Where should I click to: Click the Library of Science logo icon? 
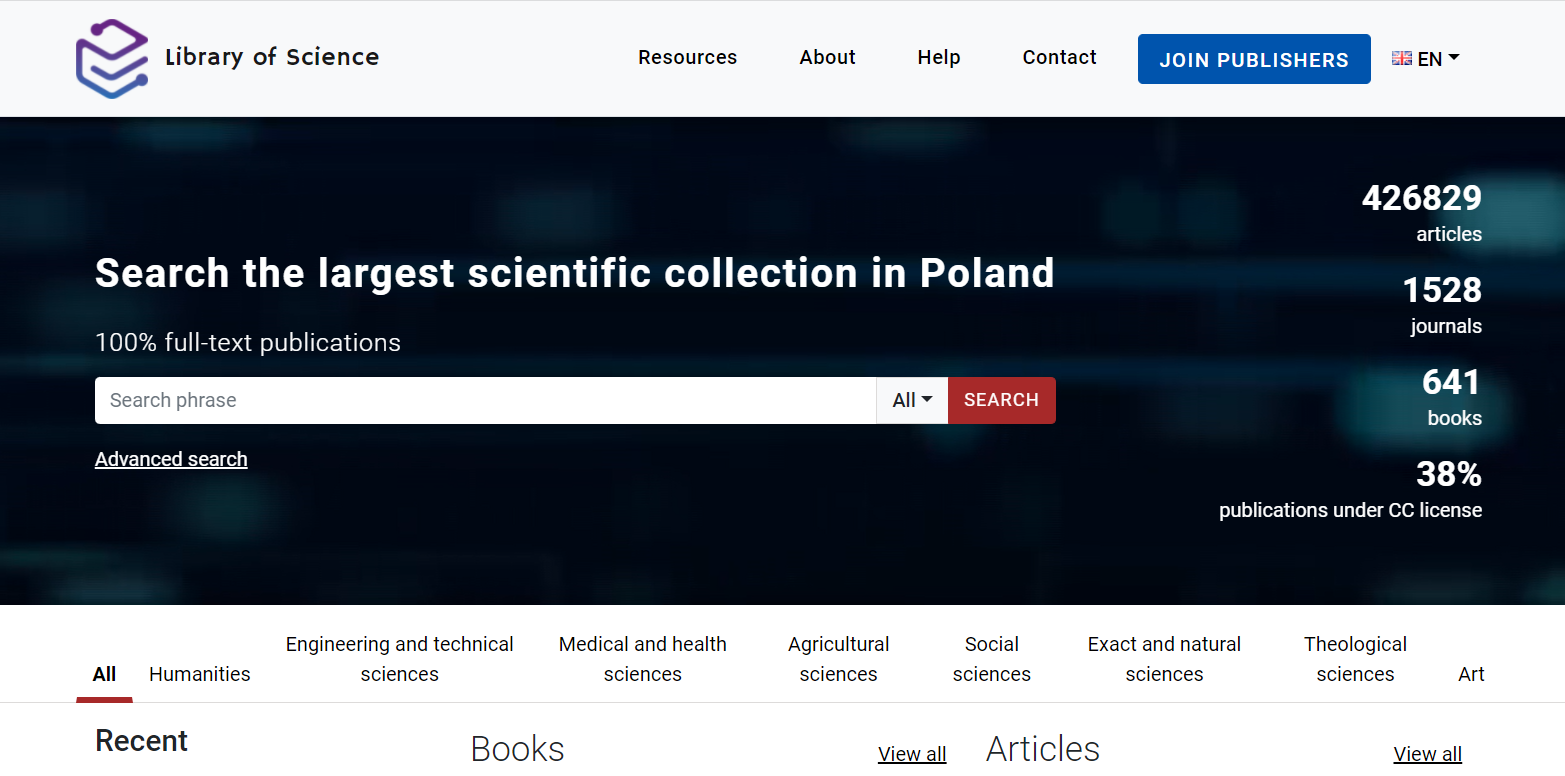113,58
